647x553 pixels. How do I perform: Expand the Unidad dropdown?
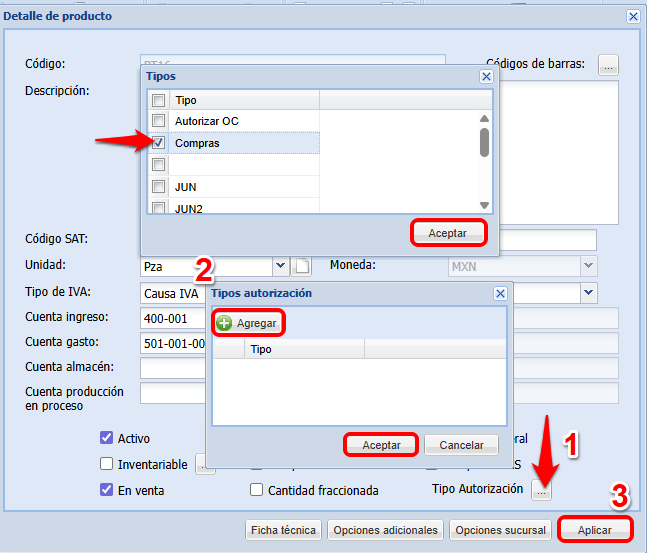click(x=279, y=266)
